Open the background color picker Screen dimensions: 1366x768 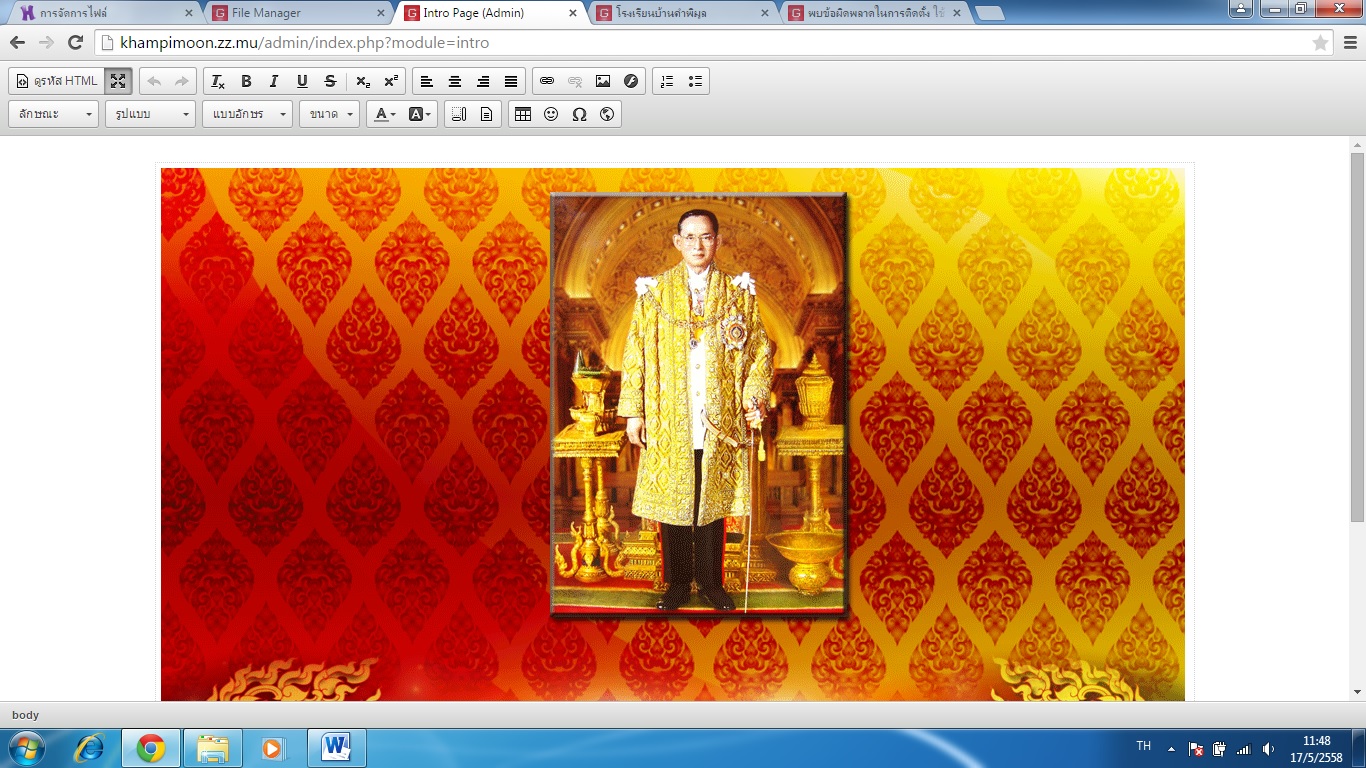[x=420, y=114]
